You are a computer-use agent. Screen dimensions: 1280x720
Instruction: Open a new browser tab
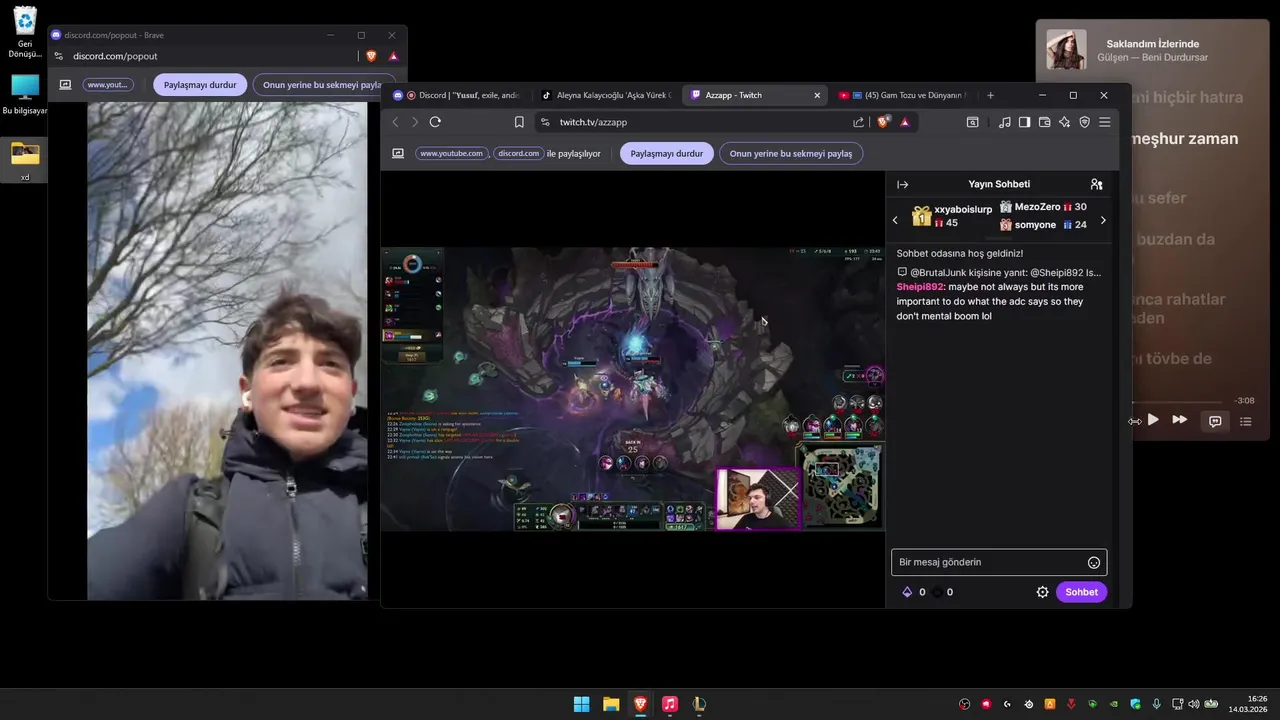(990, 95)
